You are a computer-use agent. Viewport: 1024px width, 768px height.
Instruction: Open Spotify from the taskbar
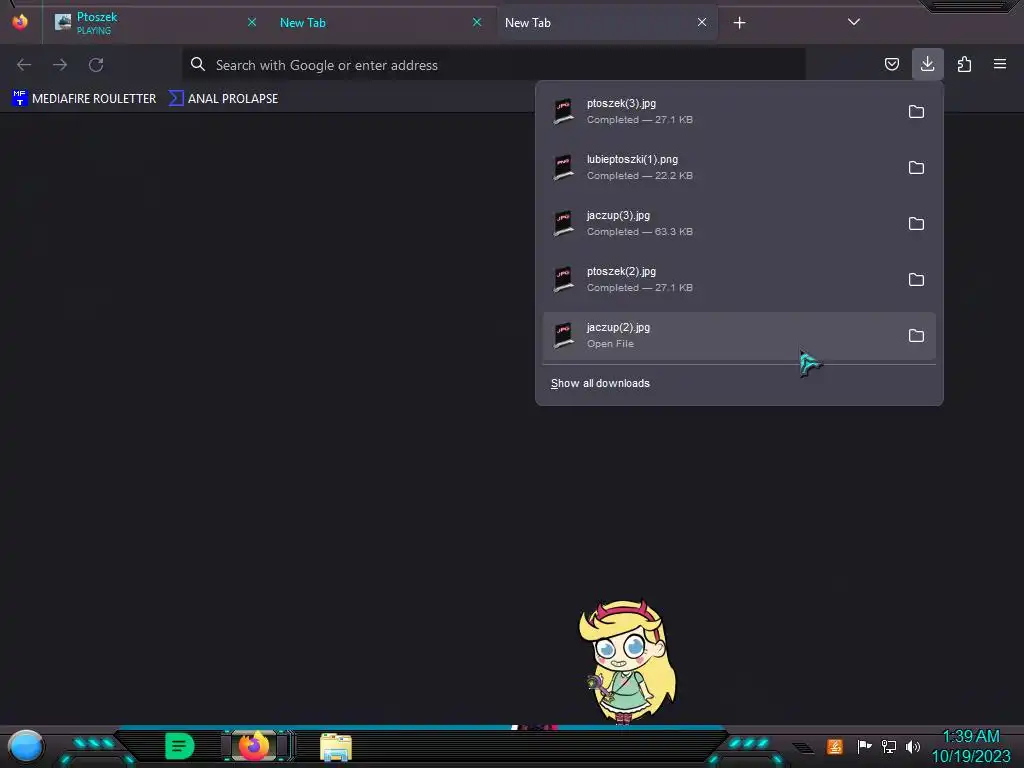pos(180,746)
